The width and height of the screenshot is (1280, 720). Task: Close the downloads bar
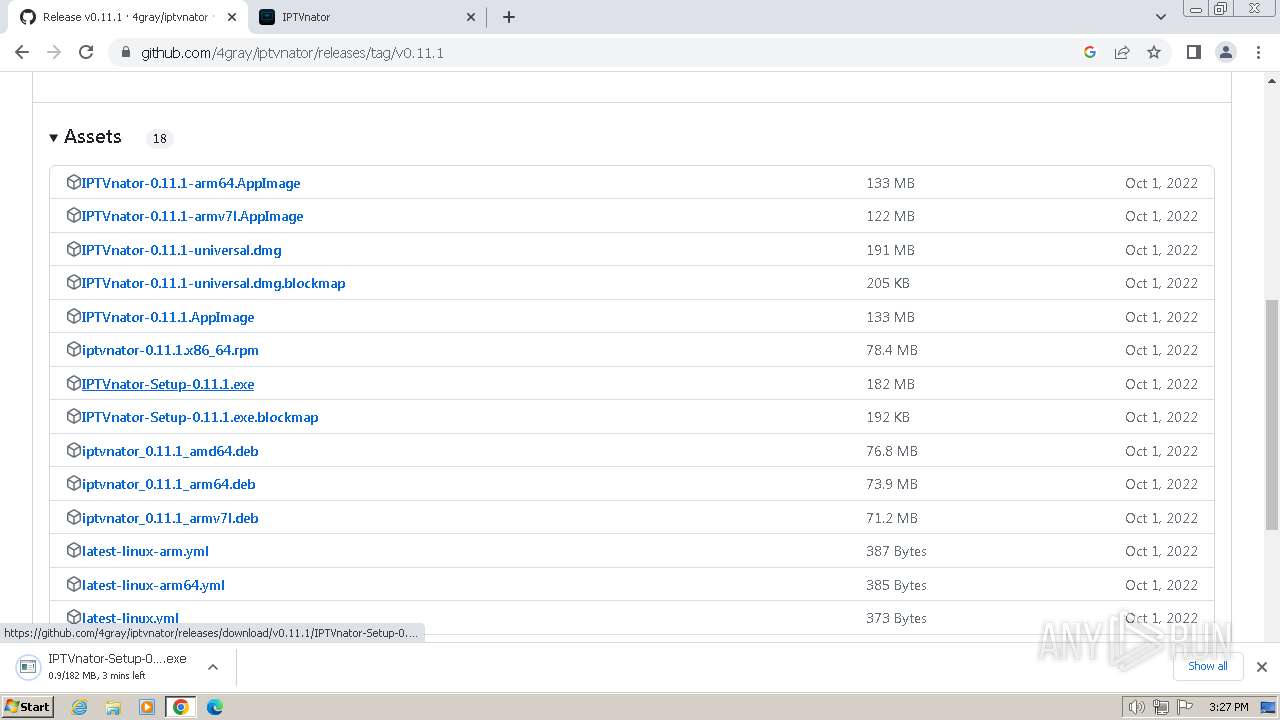(x=1261, y=667)
